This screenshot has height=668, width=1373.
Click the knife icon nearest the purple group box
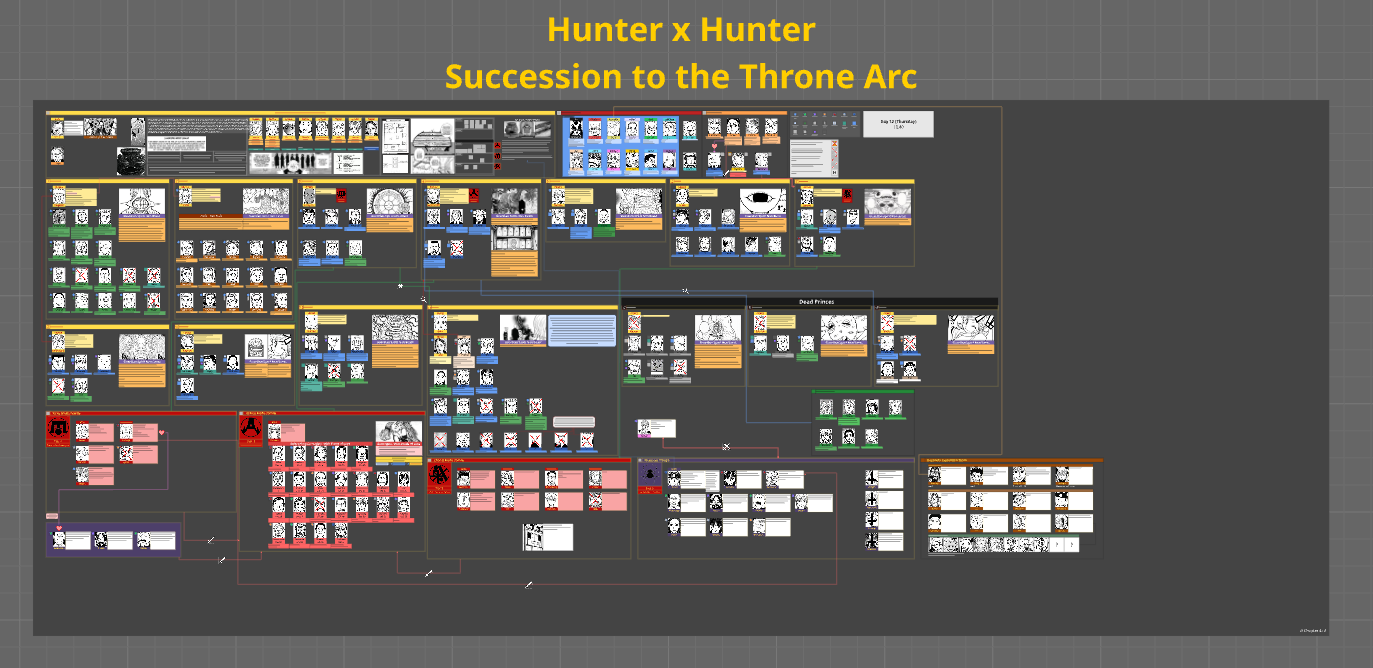211,540
